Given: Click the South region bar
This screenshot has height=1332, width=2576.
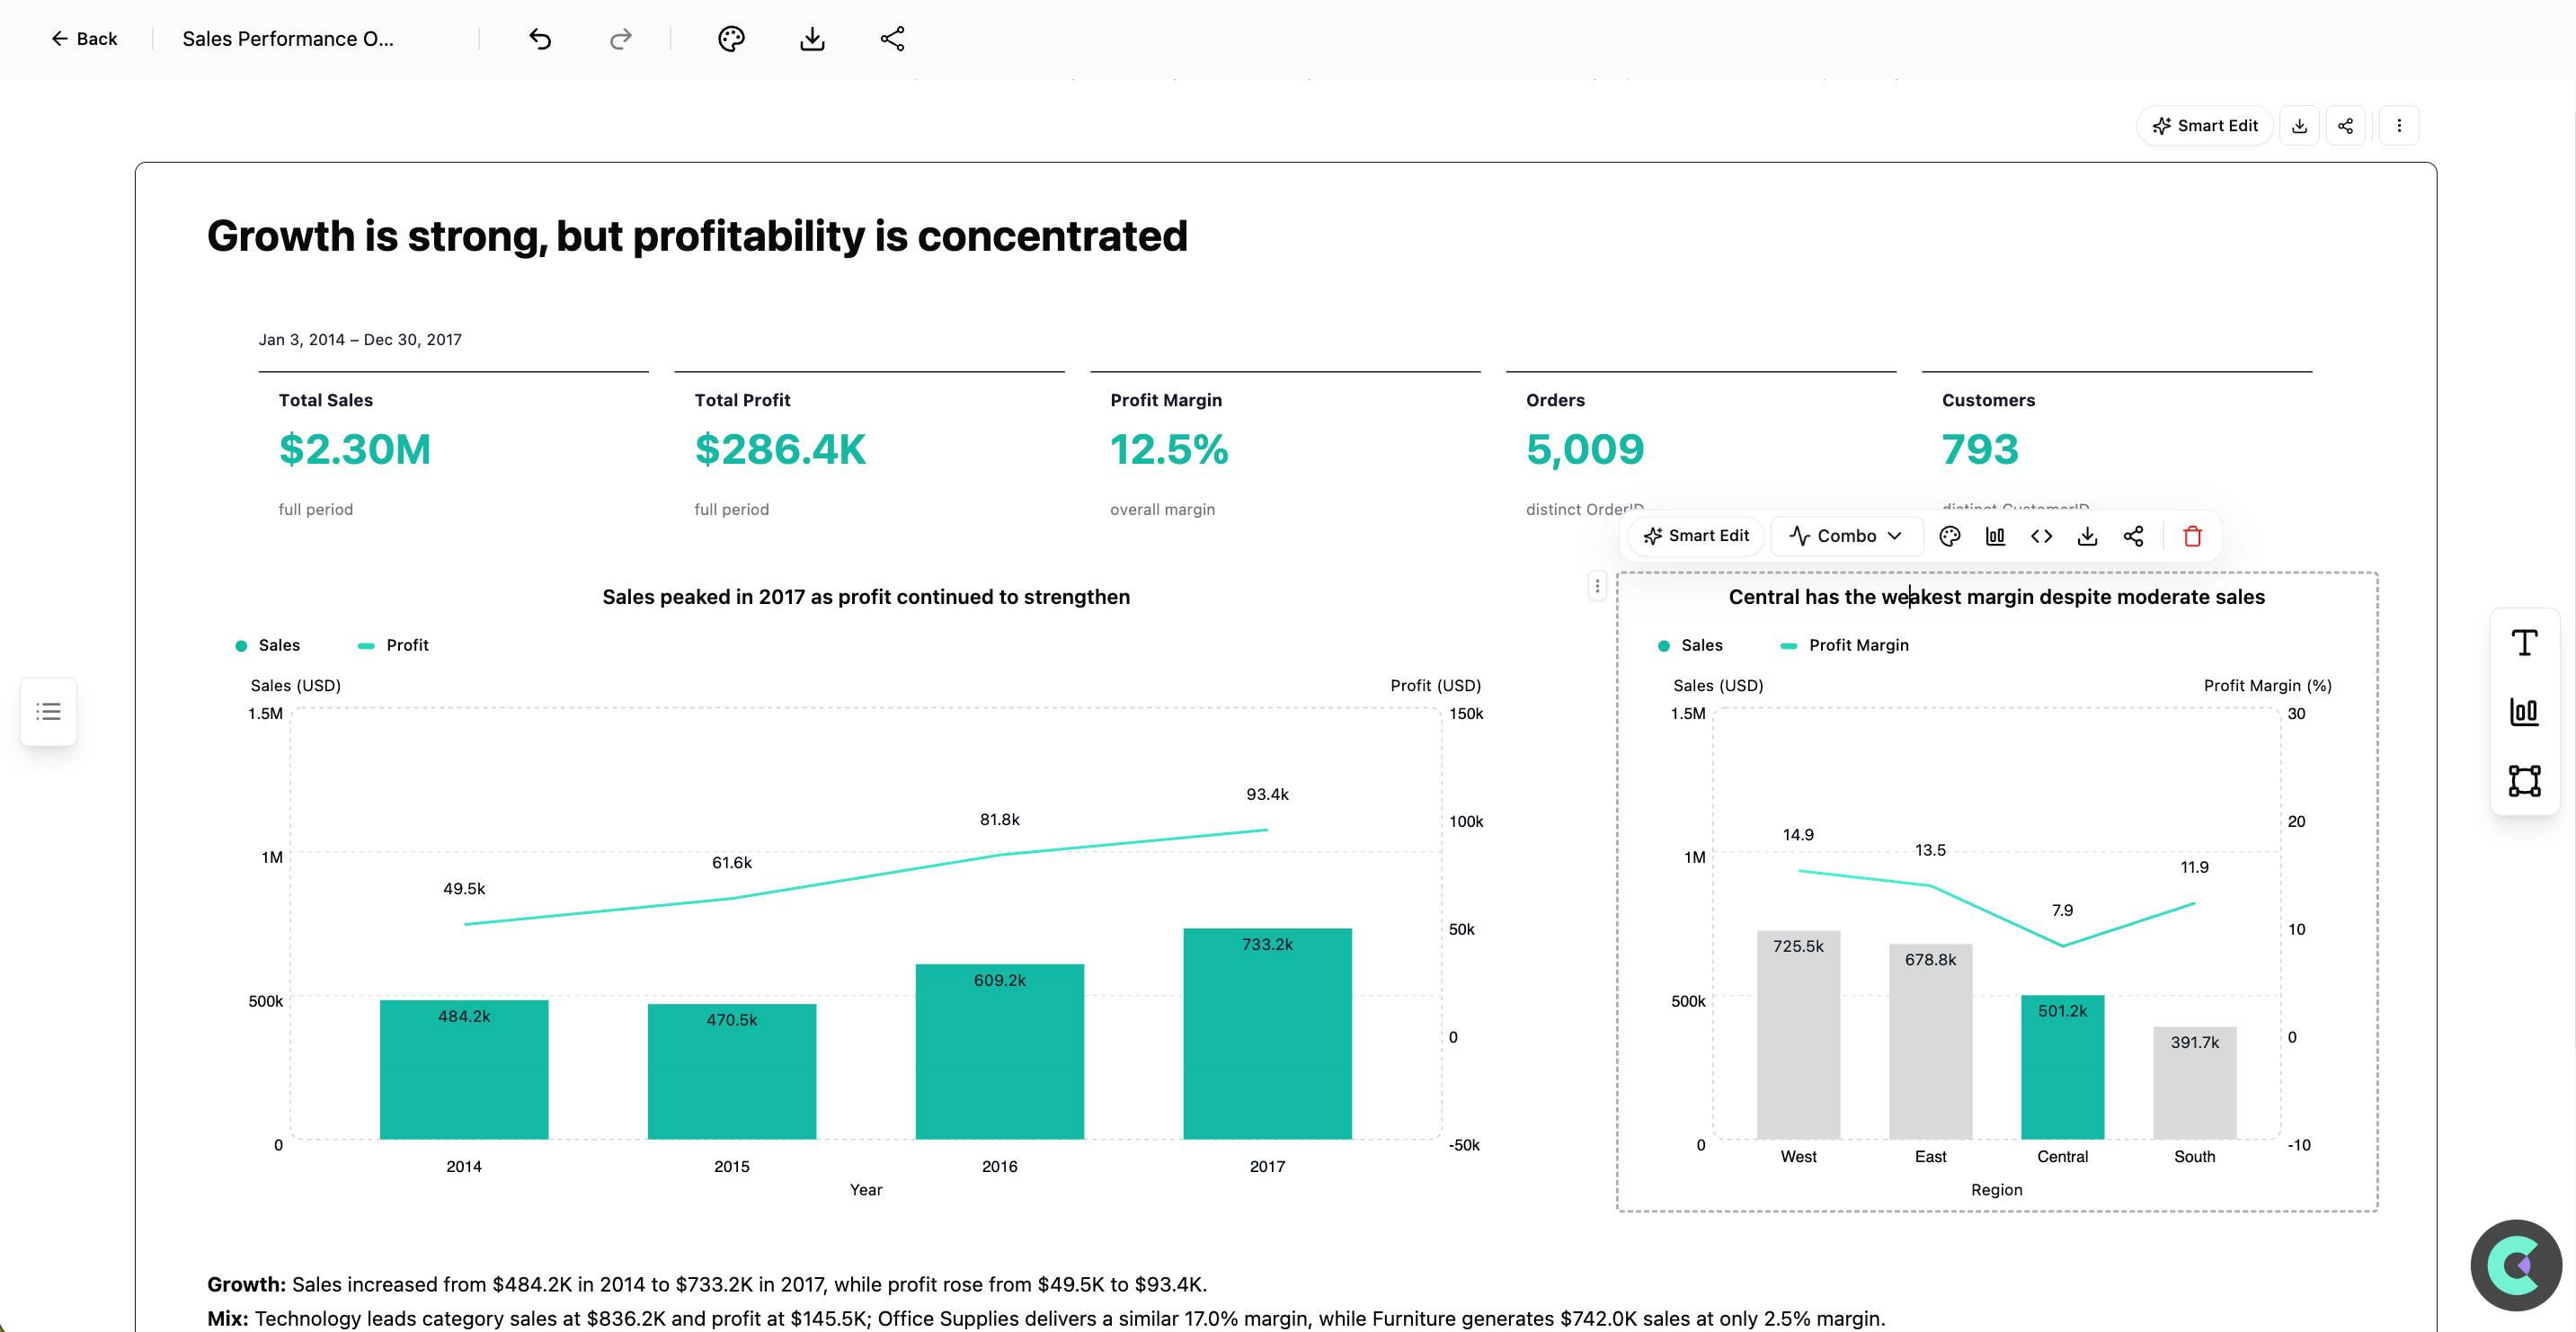Looking at the screenshot, I should pyautogui.click(x=2194, y=1083).
